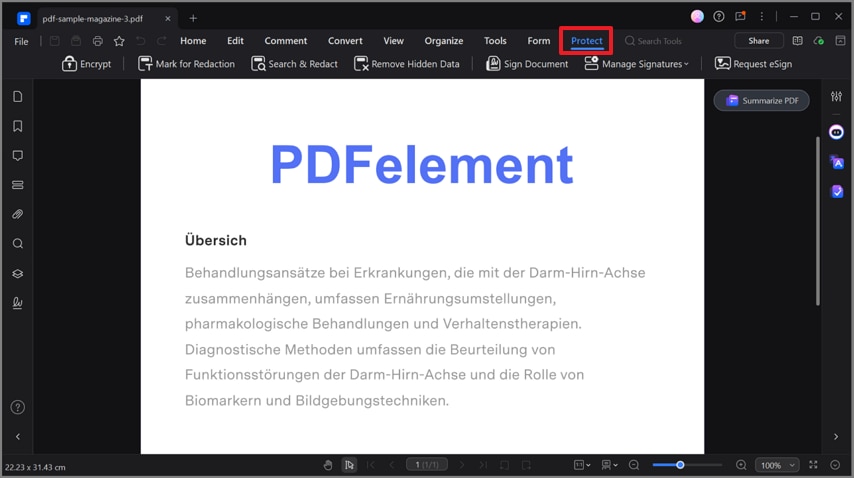The height and width of the screenshot is (478, 854).
Task: Open the Layers panel icon
Action: click(x=17, y=273)
